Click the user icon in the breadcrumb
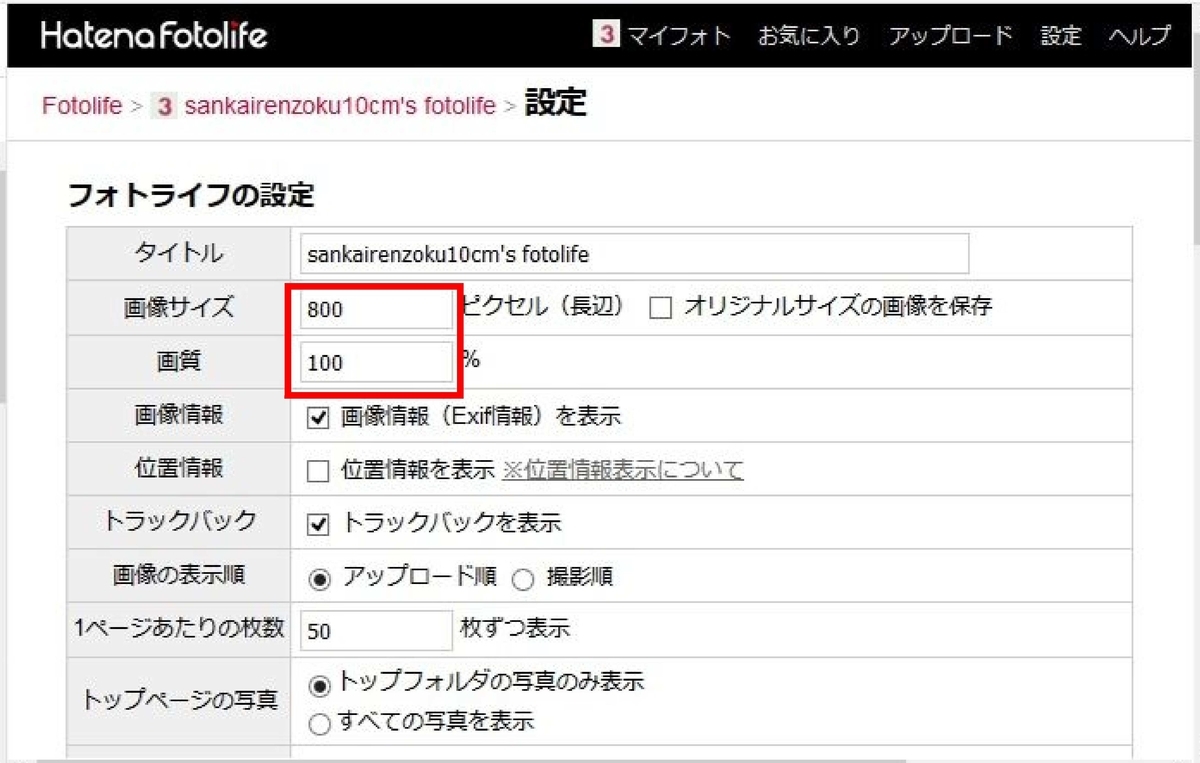Viewport: 1200px width, 763px height. click(x=164, y=105)
